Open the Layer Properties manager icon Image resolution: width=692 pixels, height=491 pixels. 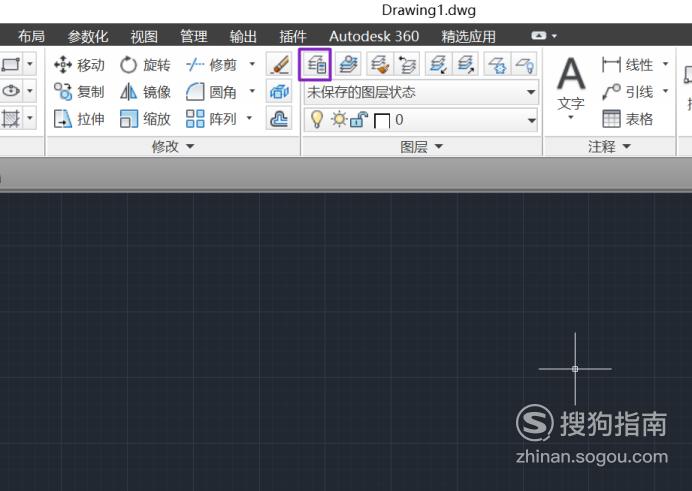click(x=315, y=65)
